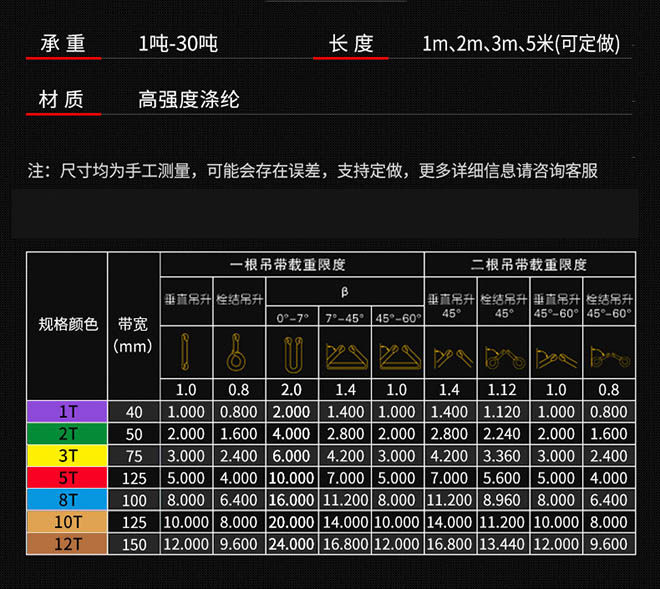This screenshot has width=660, height=589.
Task: Click the single-sling 45°–60° diagram icon
Action: (x=398, y=354)
